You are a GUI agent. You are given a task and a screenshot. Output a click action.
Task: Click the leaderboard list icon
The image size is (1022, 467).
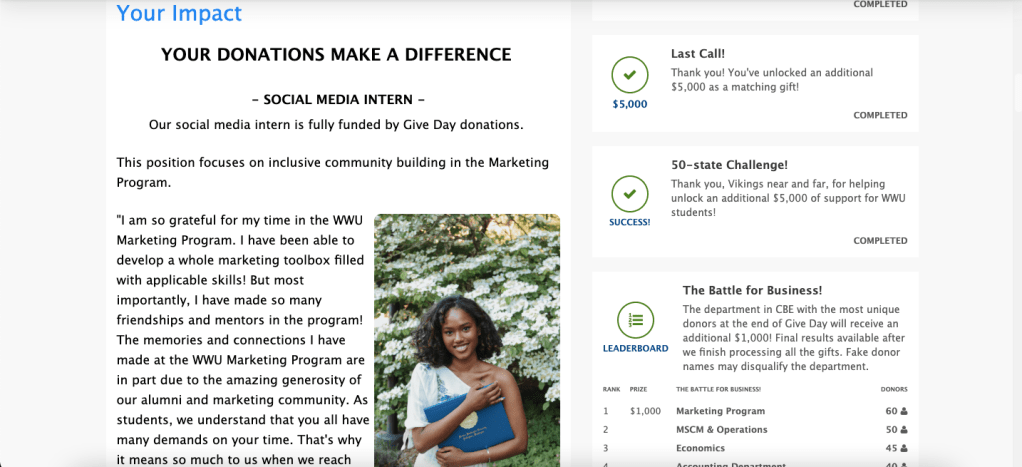(x=635, y=320)
